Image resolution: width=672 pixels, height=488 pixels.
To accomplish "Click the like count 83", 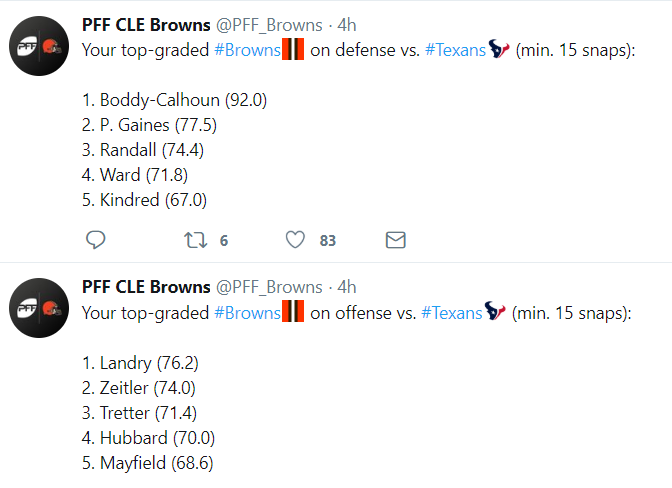I will [327, 241].
